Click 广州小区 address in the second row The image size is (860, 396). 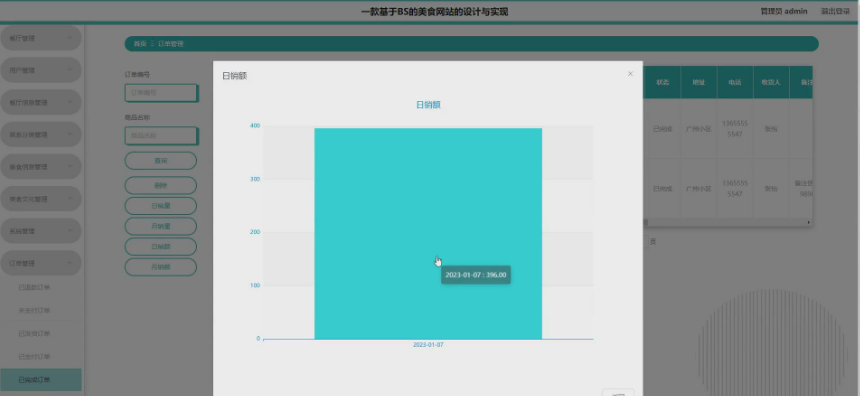point(699,189)
